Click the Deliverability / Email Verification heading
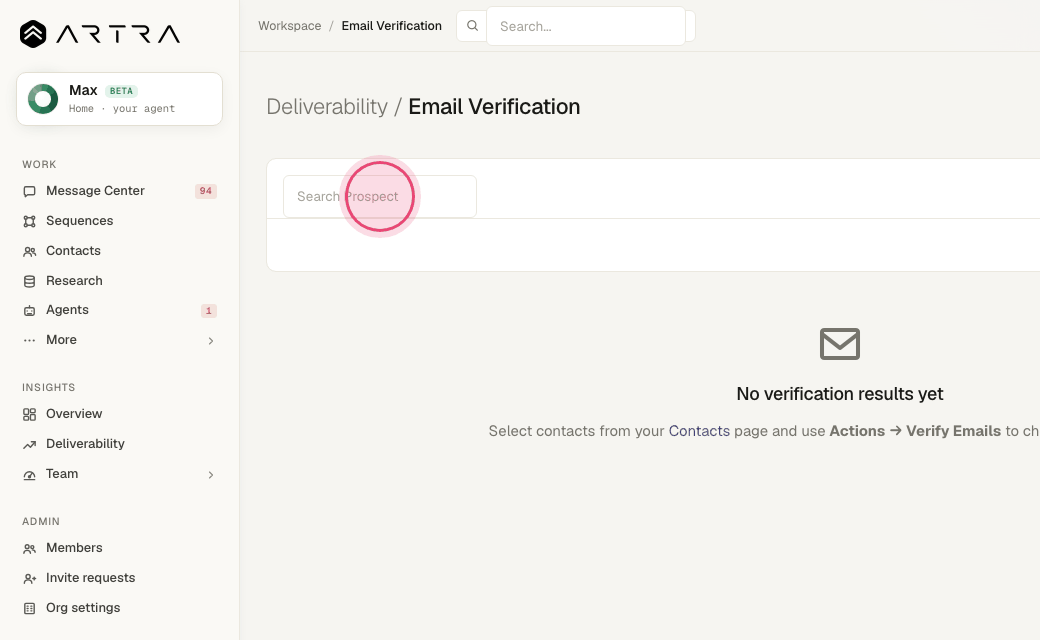Viewport: 1040px width, 640px height. 423,107
